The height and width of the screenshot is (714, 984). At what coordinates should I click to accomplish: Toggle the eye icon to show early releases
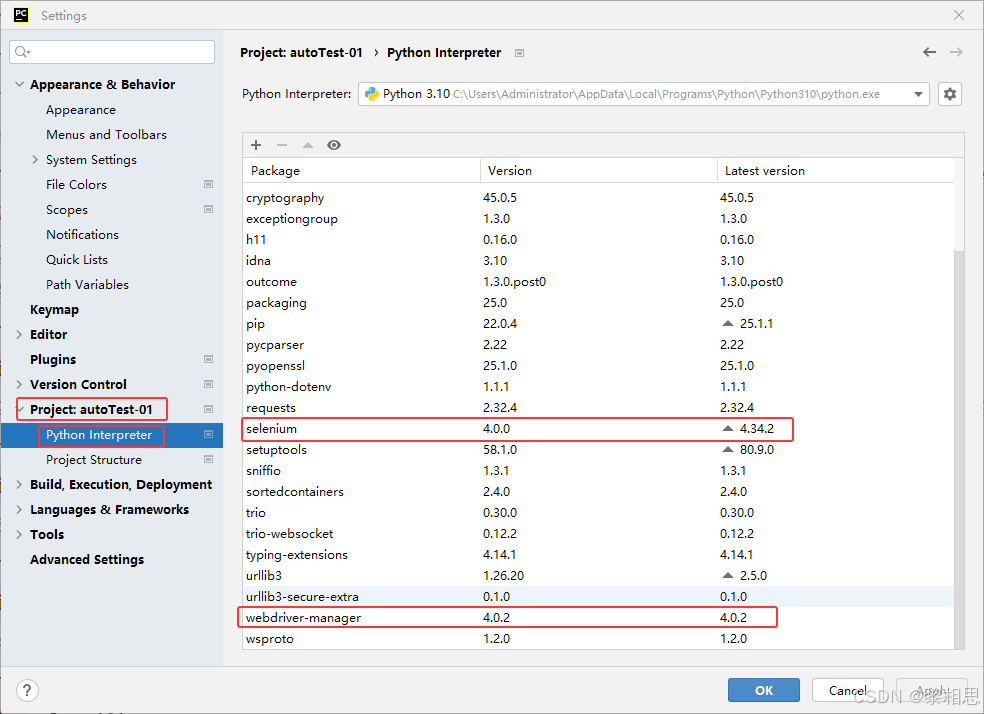click(334, 145)
